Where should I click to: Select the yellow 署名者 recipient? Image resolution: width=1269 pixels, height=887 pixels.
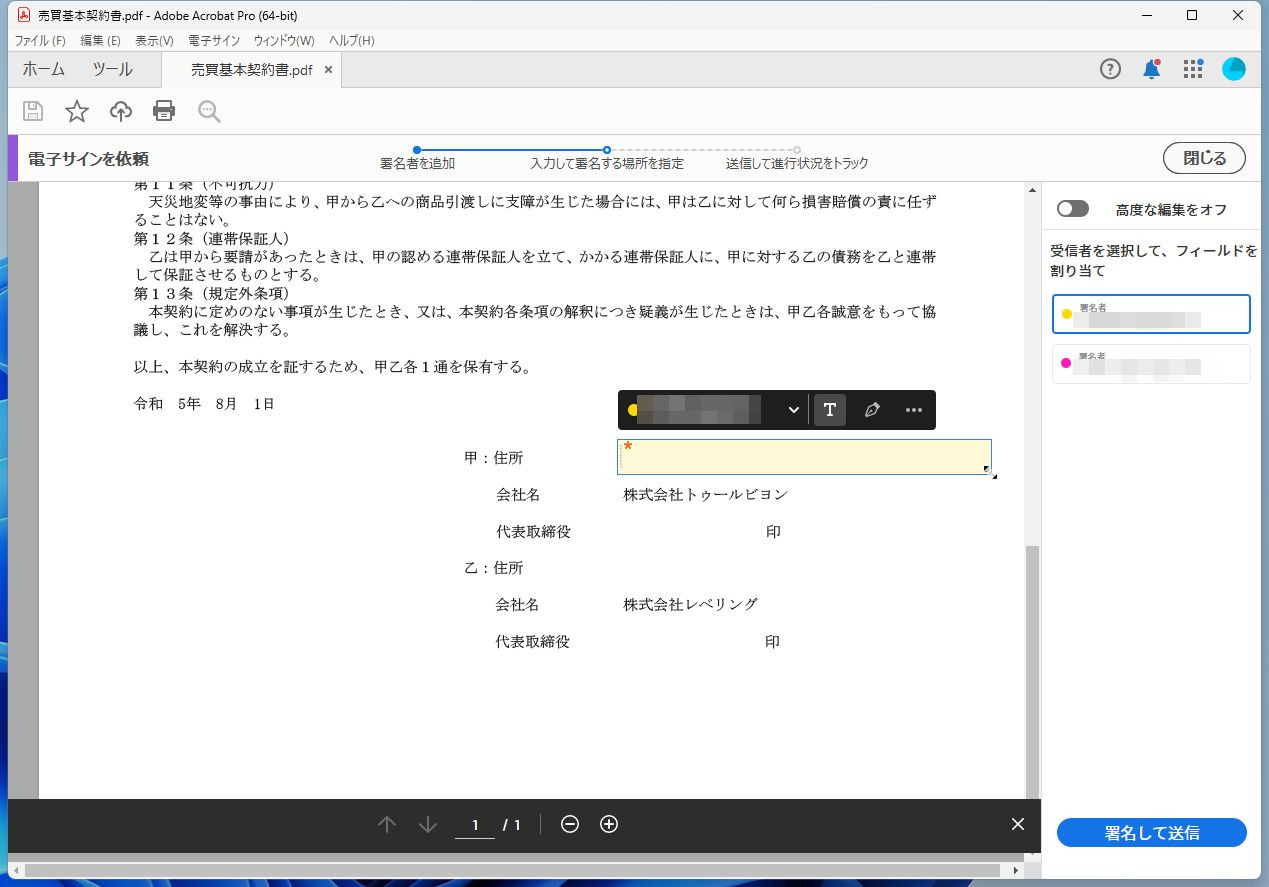click(1150, 313)
